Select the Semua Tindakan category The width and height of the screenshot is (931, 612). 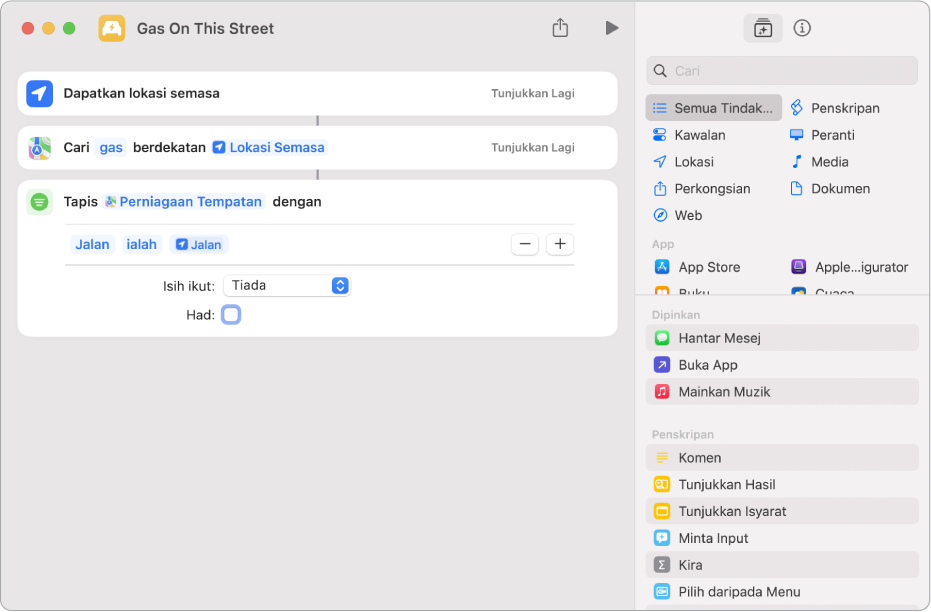pyautogui.click(x=714, y=108)
